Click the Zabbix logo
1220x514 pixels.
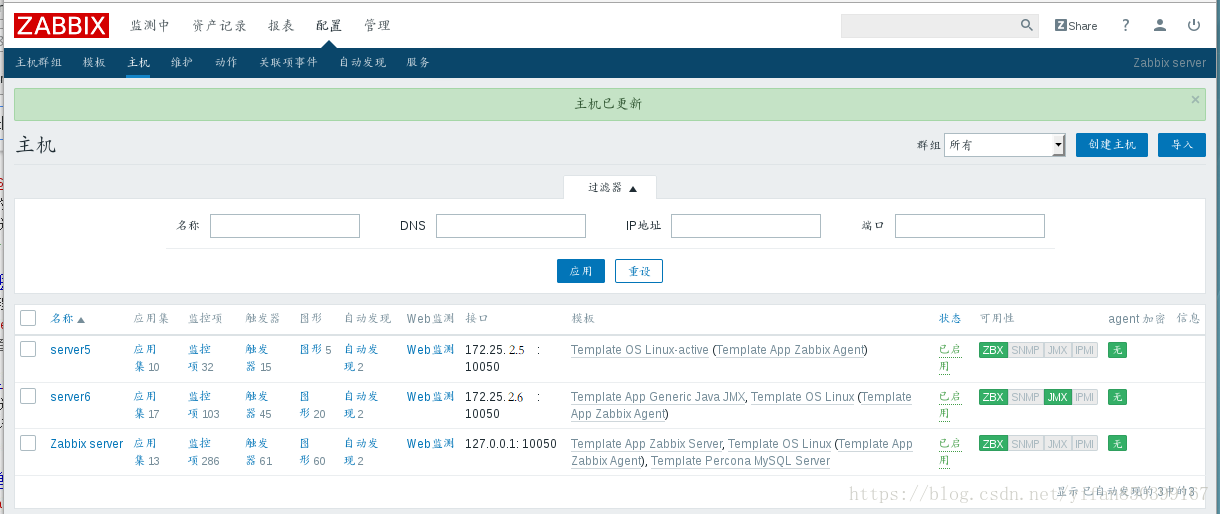coord(62,25)
